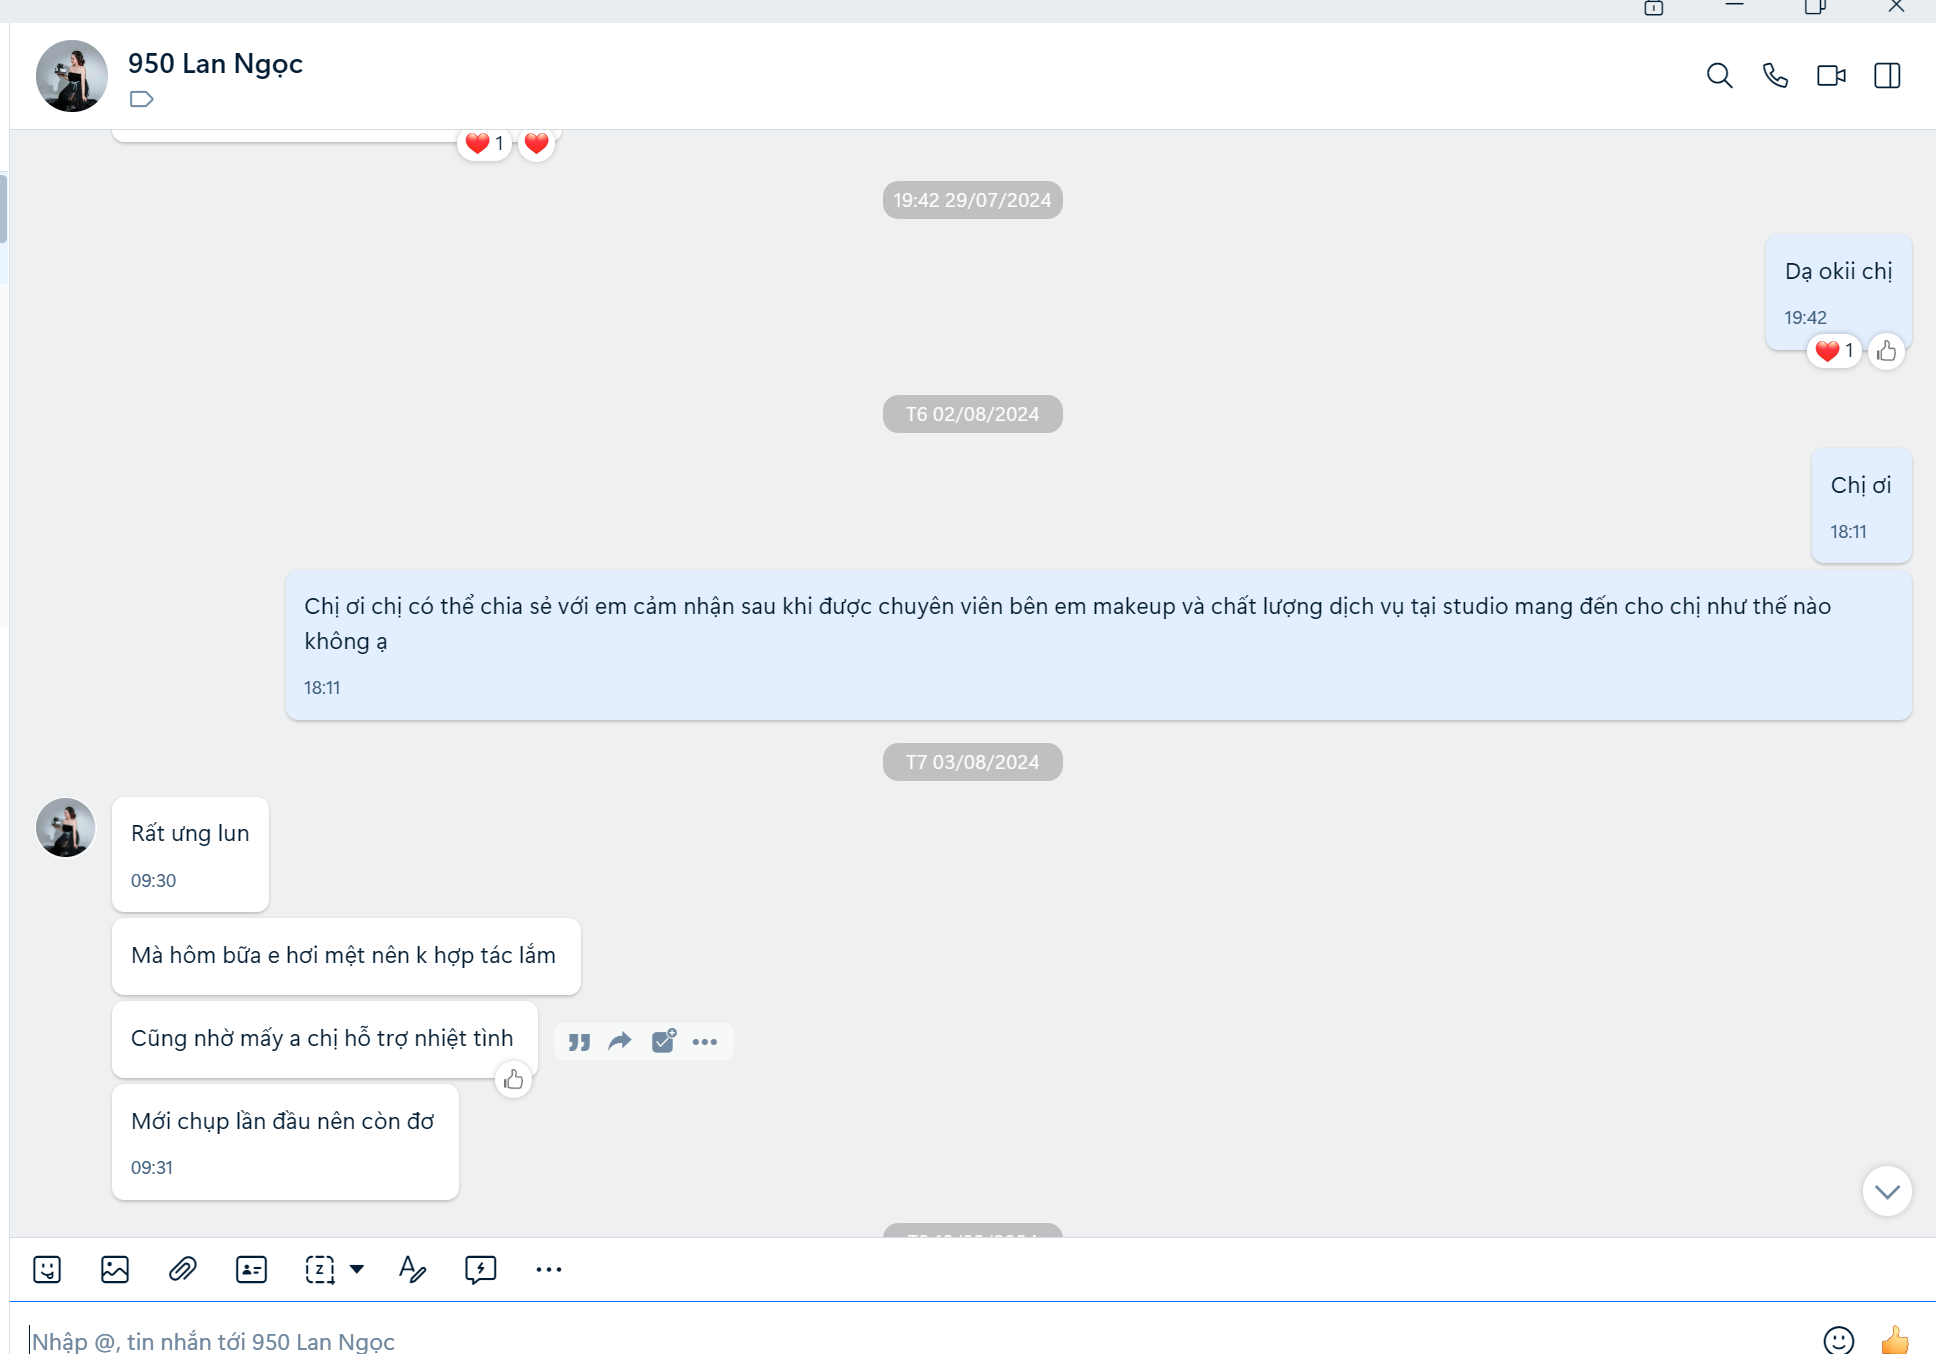Open the quick message icon
1936x1354 pixels.
click(480, 1269)
